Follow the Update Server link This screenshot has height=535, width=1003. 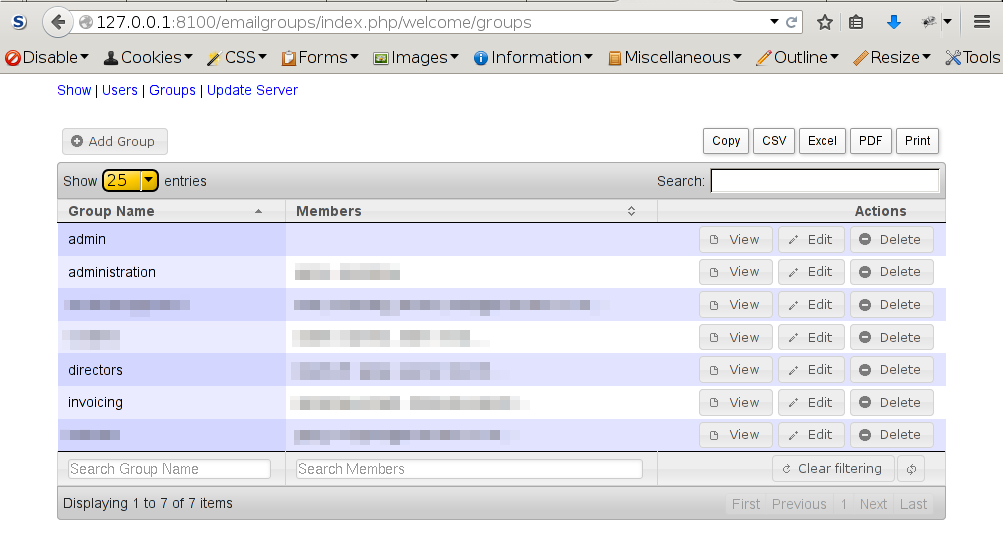[x=252, y=90]
